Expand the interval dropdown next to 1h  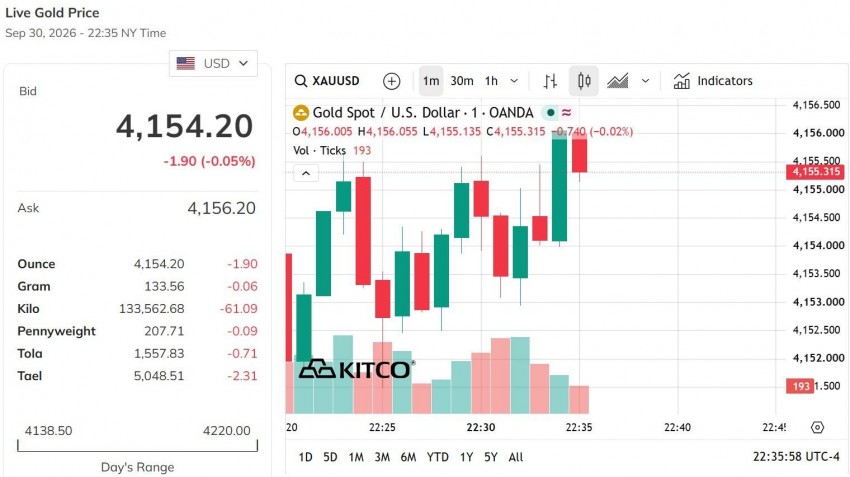[514, 81]
